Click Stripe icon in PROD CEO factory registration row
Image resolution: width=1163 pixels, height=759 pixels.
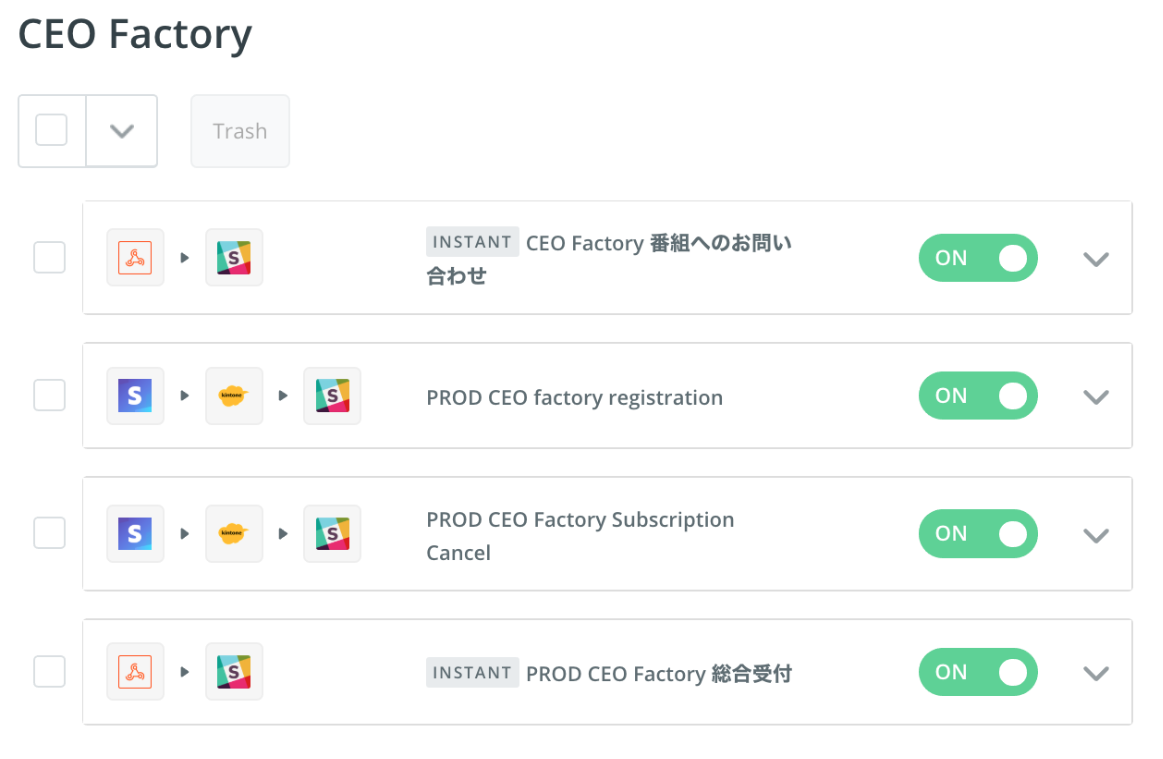pyautogui.click(x=135, y=395)
